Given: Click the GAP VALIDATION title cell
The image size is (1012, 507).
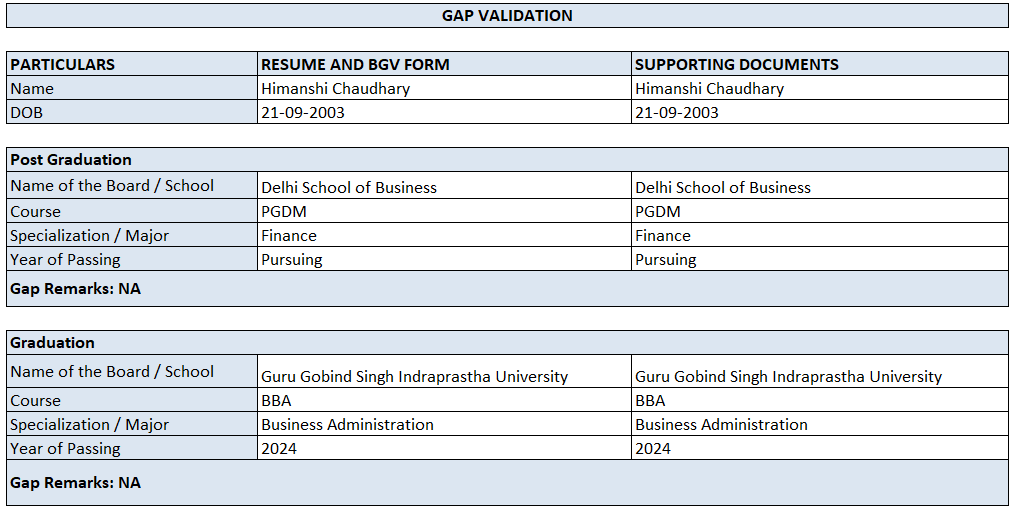Looking at the screenshot, I should (507, 16).
